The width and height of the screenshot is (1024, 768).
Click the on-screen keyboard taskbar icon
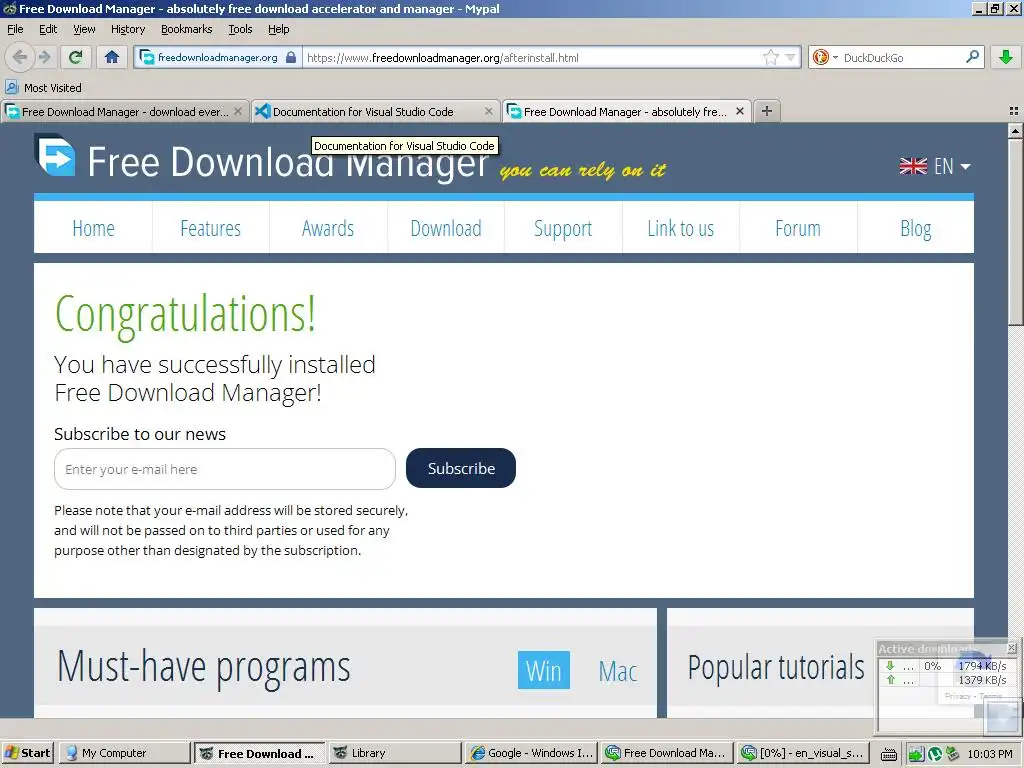pos(889,754)
